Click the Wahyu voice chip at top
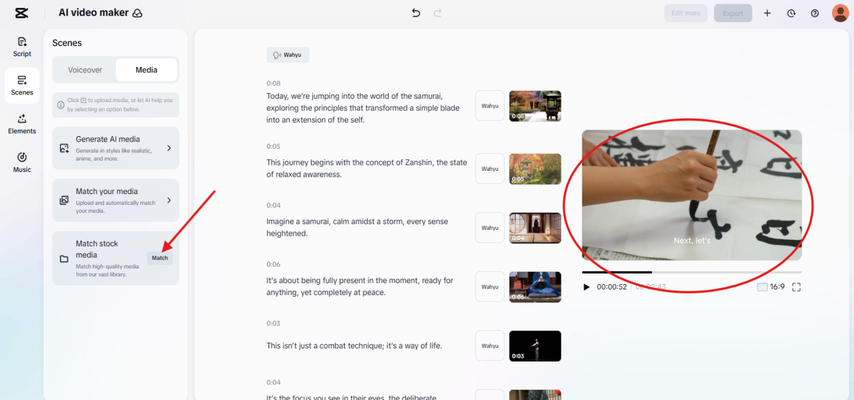The image size is (854, 400). (x=288, y=55)
